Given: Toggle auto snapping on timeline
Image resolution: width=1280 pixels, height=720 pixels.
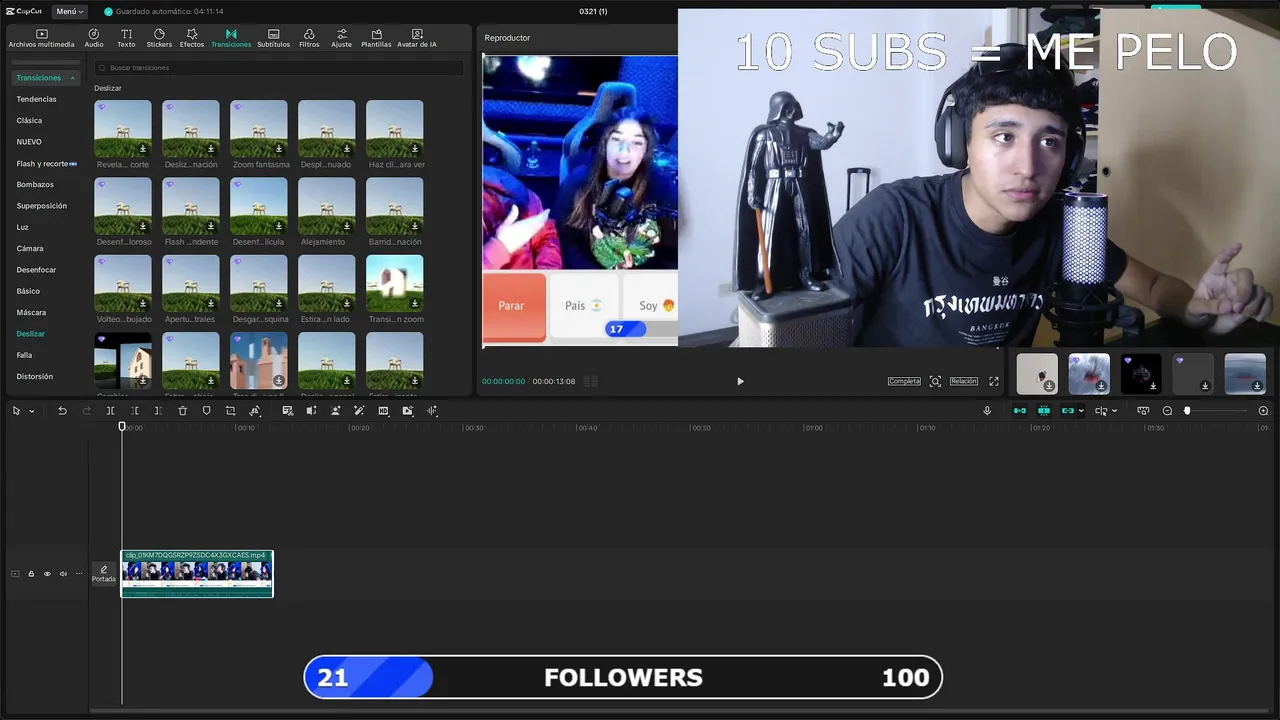Looking at the screenshot, I should (1044, 411).
